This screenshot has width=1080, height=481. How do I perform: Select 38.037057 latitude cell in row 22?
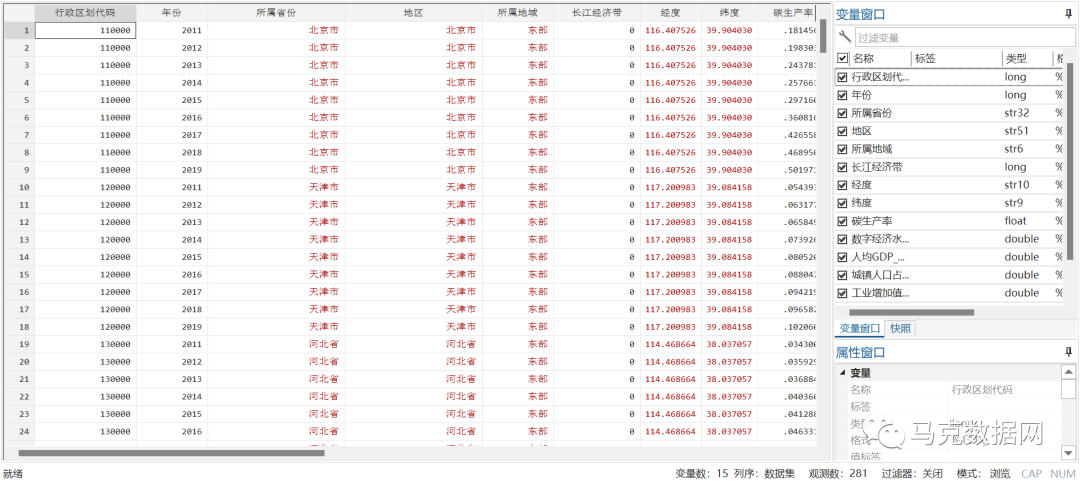(x=729, y=396)
